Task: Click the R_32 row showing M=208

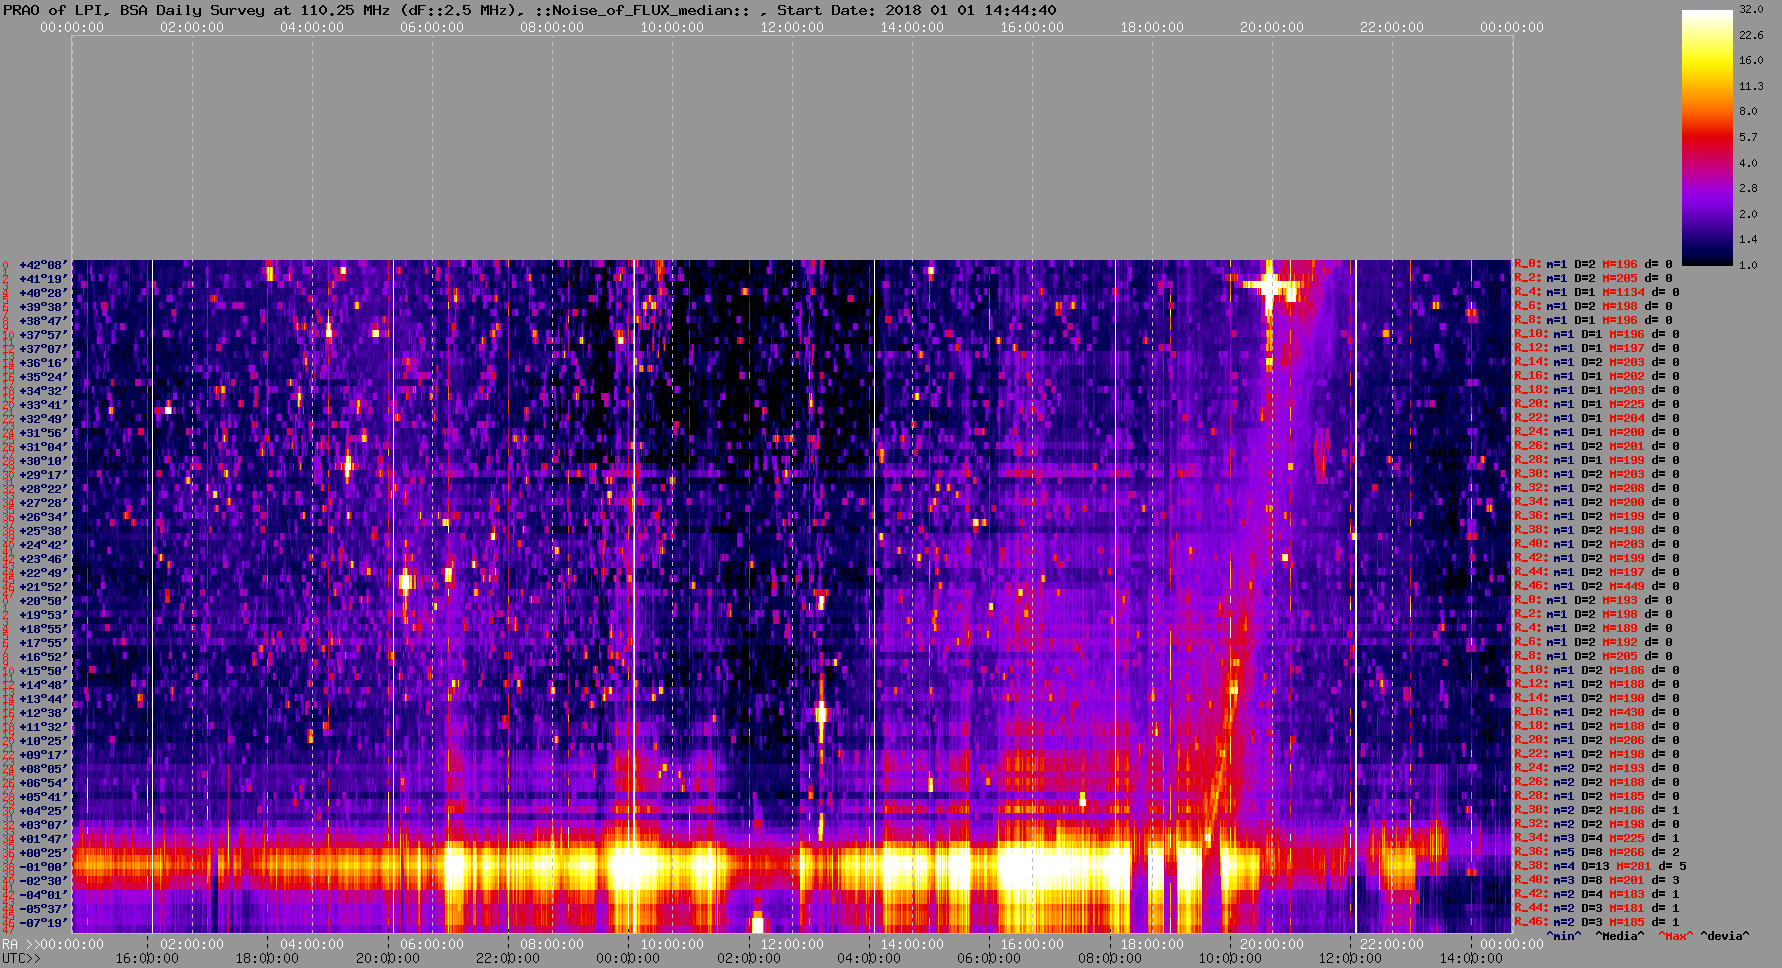Action: tap(1597, 489)
